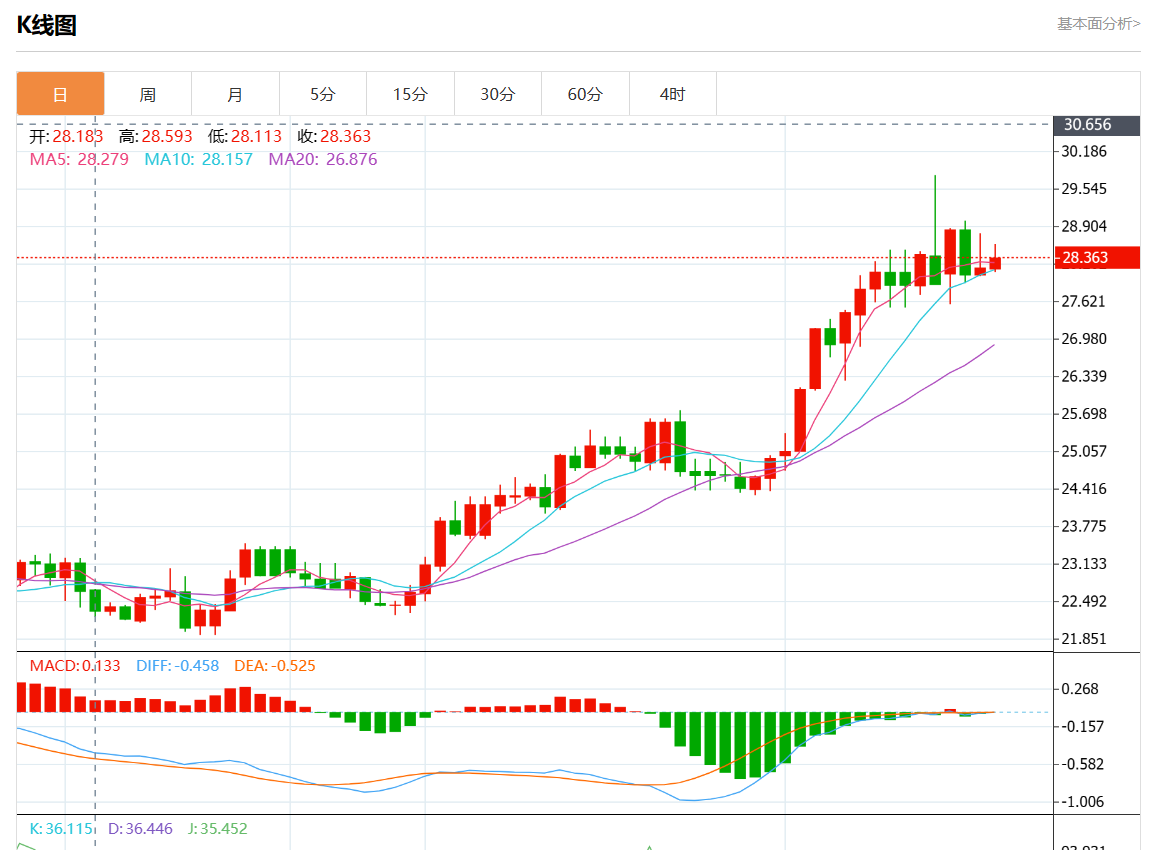This screenshot has height=850, width=1157.
Task: Open the 15分 interval tab
Action: tap(410, 94)
